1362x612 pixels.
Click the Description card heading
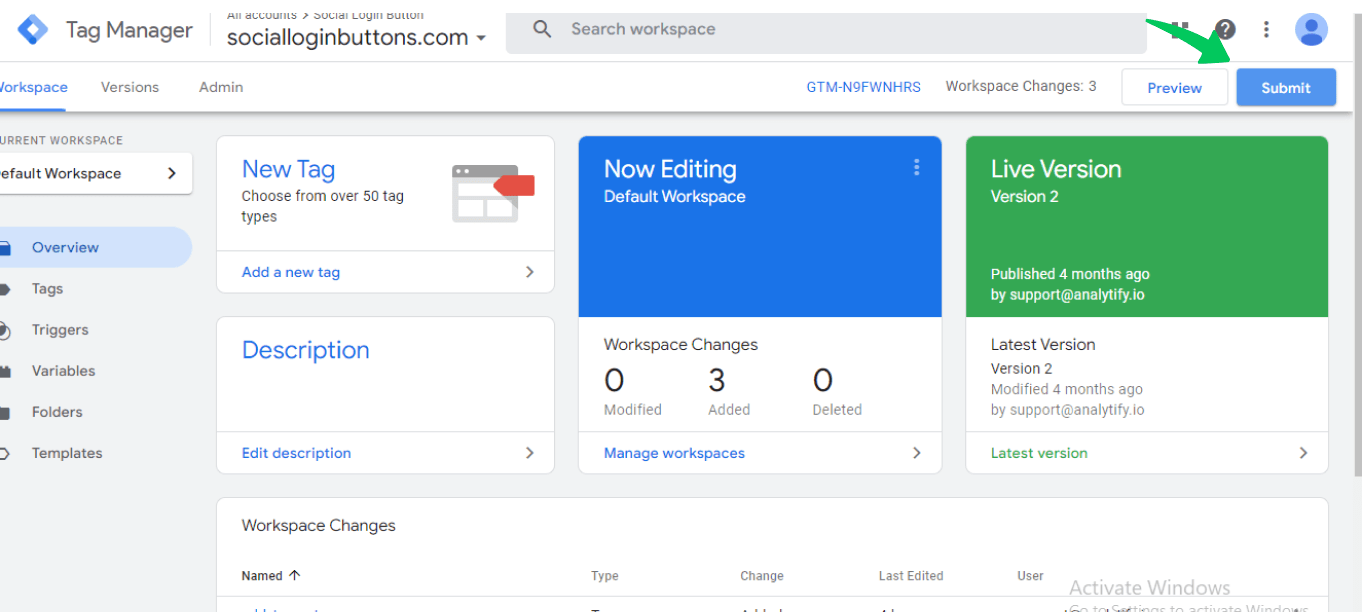coord(305,350)
